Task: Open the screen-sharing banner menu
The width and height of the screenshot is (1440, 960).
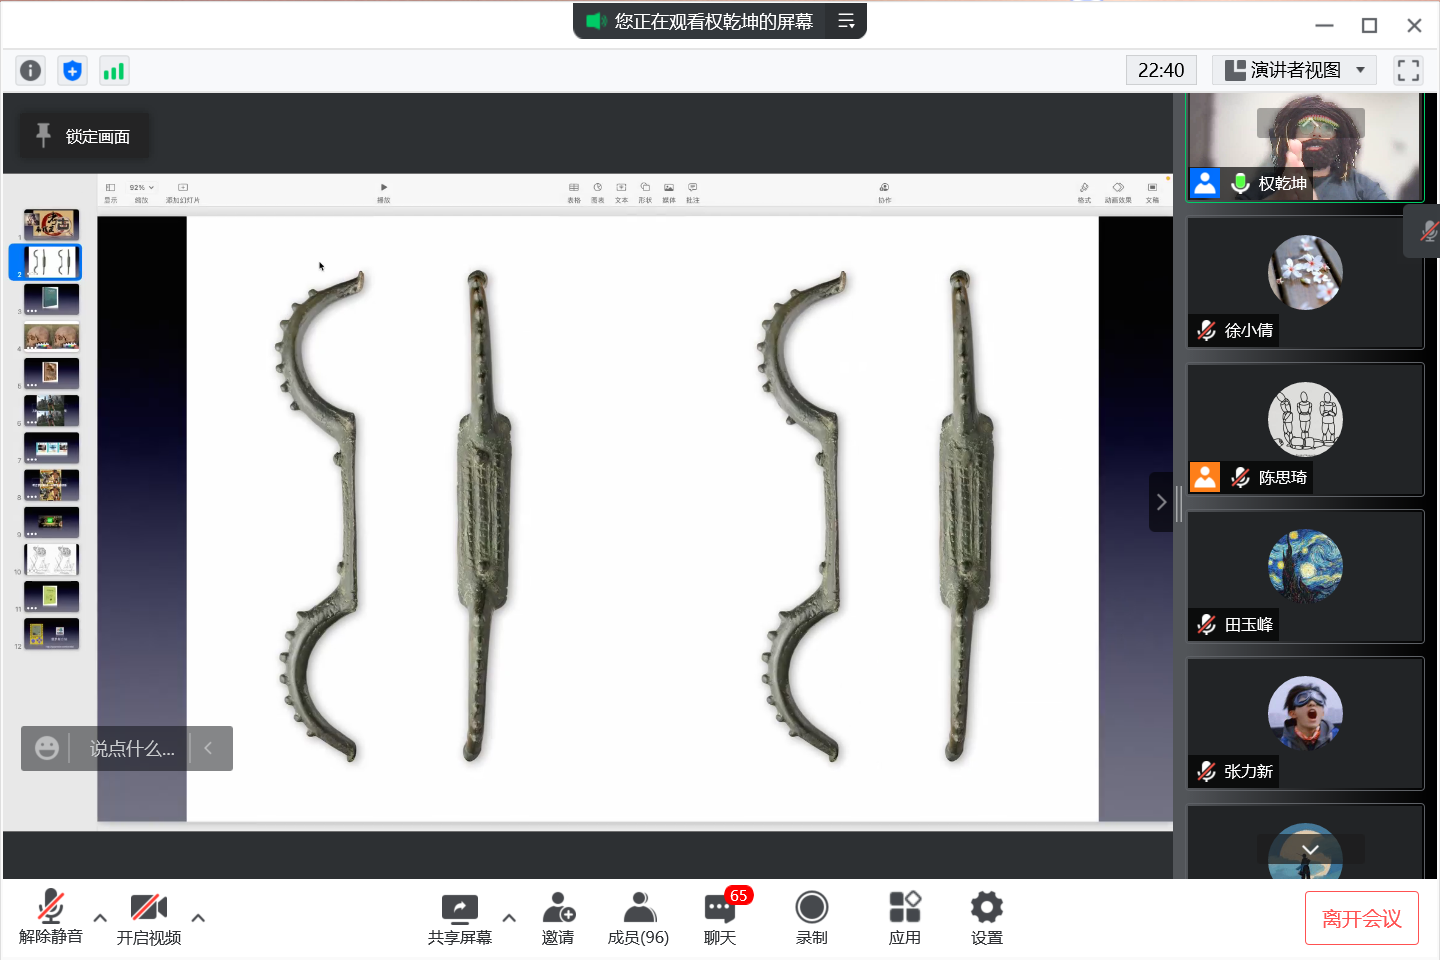Action: point(846,21)
